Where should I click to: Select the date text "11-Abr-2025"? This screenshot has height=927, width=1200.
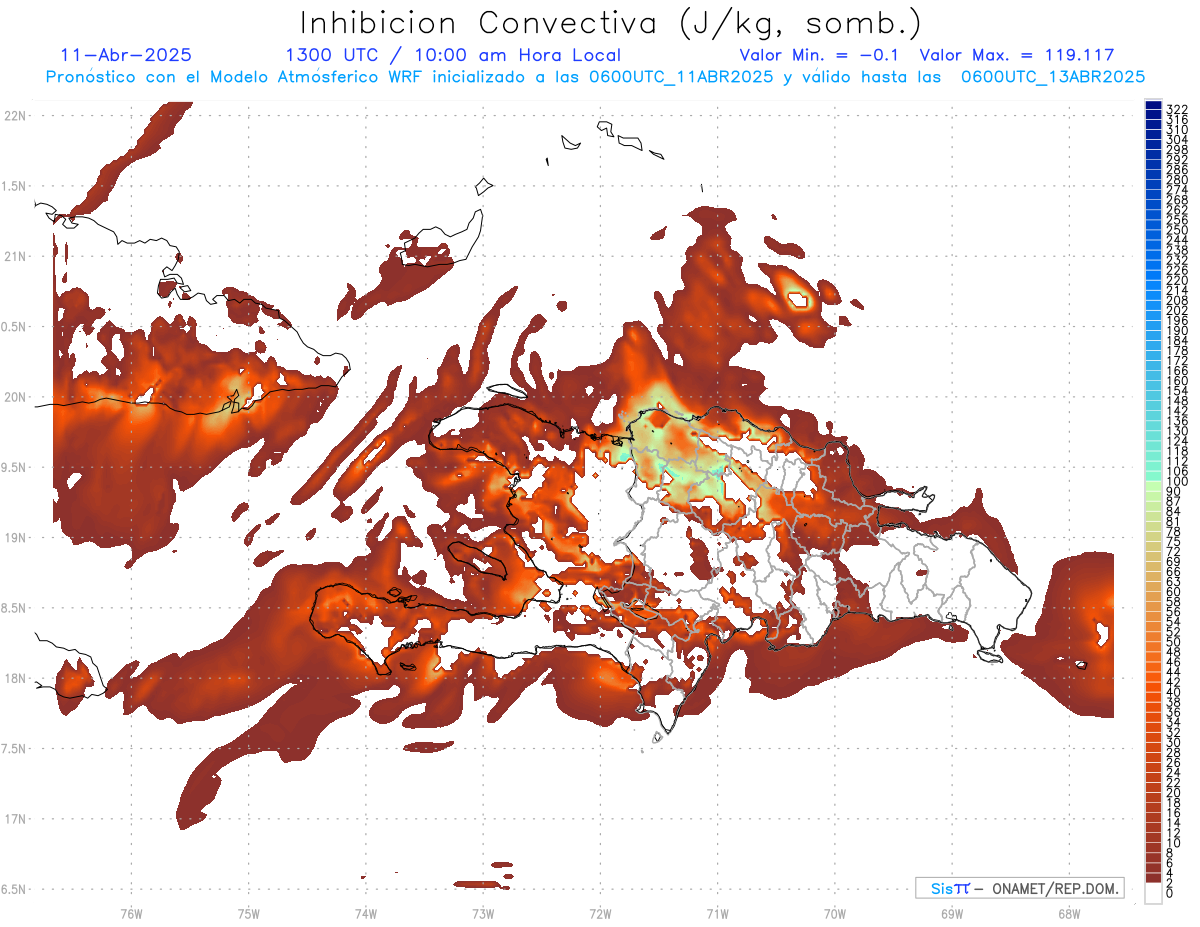(126, 55)
